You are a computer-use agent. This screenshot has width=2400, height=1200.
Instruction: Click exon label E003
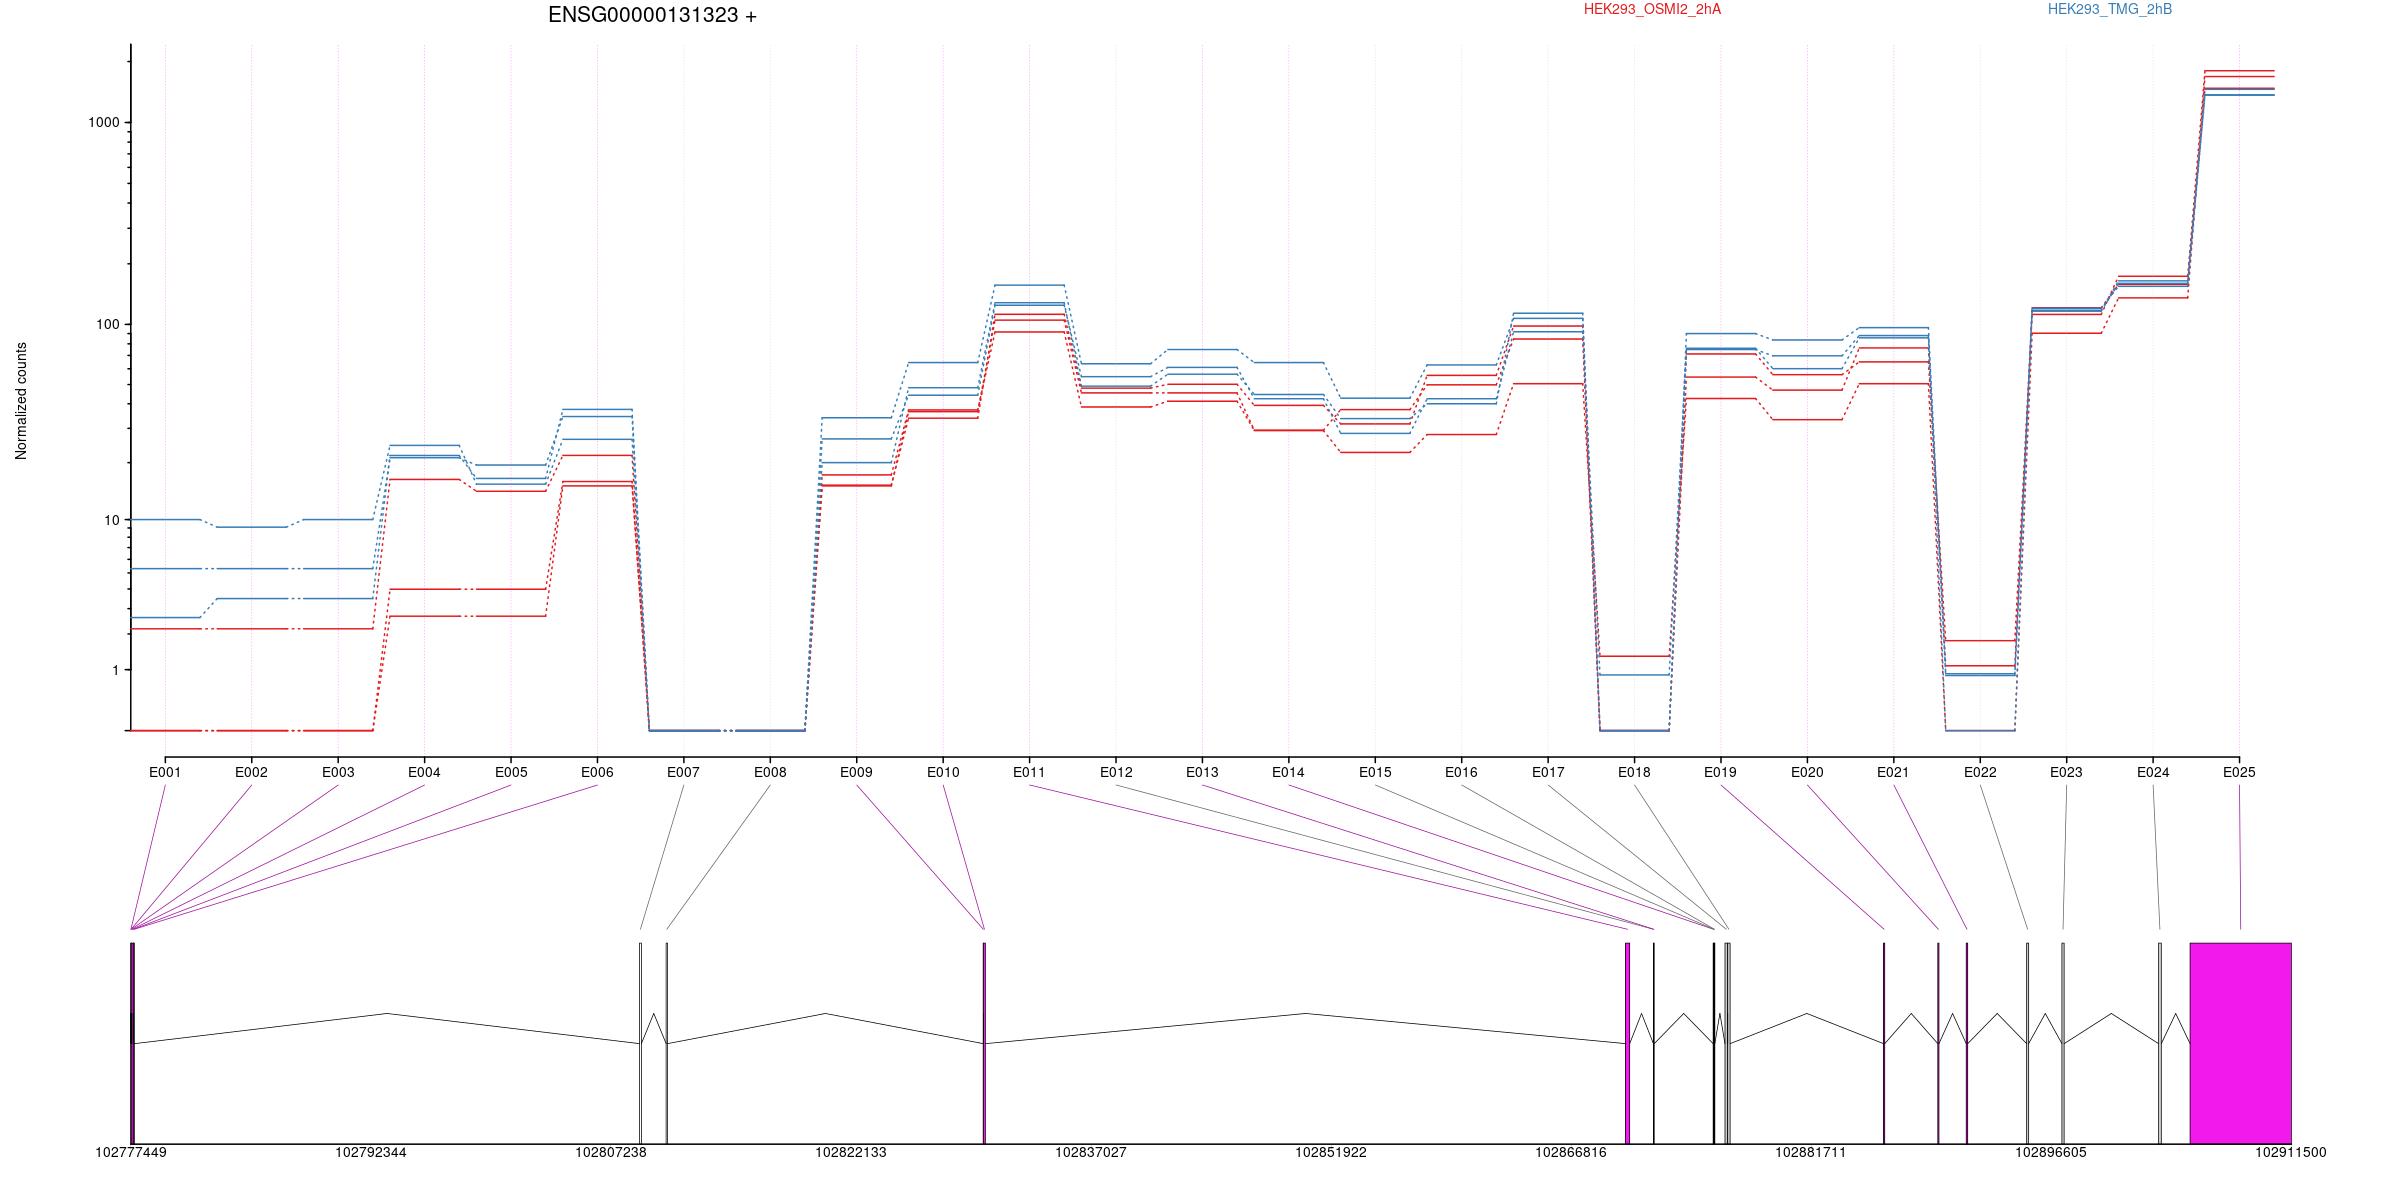click(x=338, y=772)
